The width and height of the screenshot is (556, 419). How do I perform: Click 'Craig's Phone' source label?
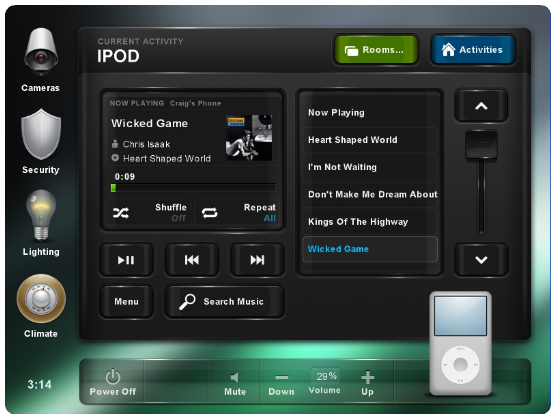(195, 104)
